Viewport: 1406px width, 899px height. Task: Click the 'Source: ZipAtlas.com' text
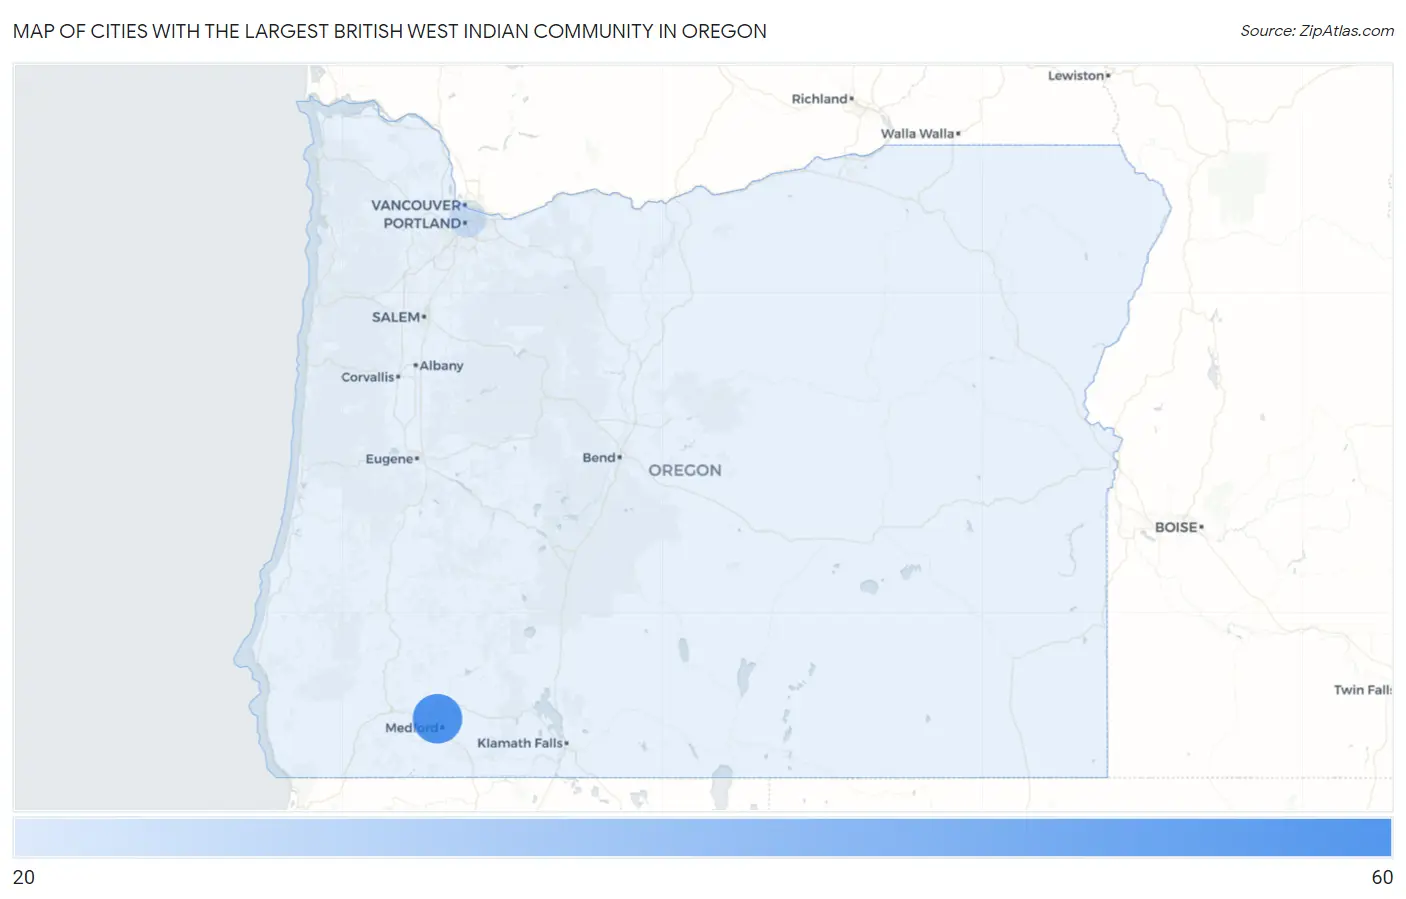click(x=1317, y=31)
